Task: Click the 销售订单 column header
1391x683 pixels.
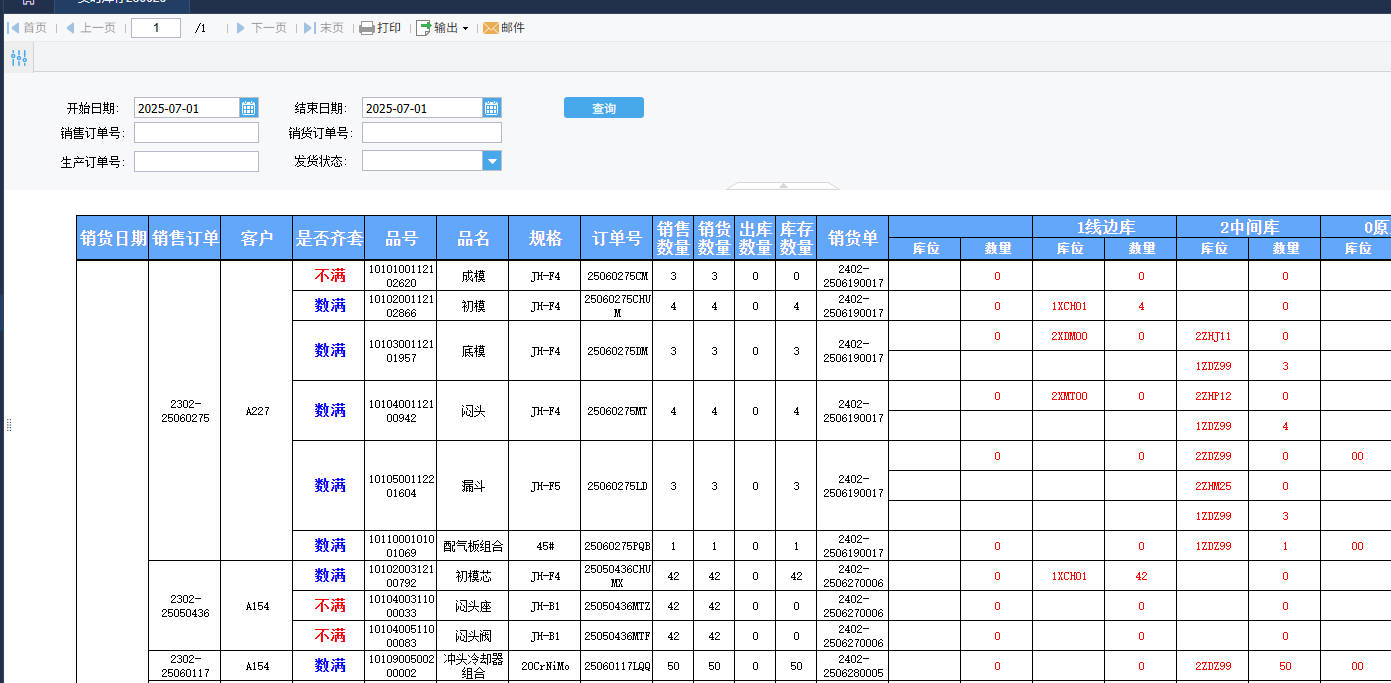Action: pos(185,238)
